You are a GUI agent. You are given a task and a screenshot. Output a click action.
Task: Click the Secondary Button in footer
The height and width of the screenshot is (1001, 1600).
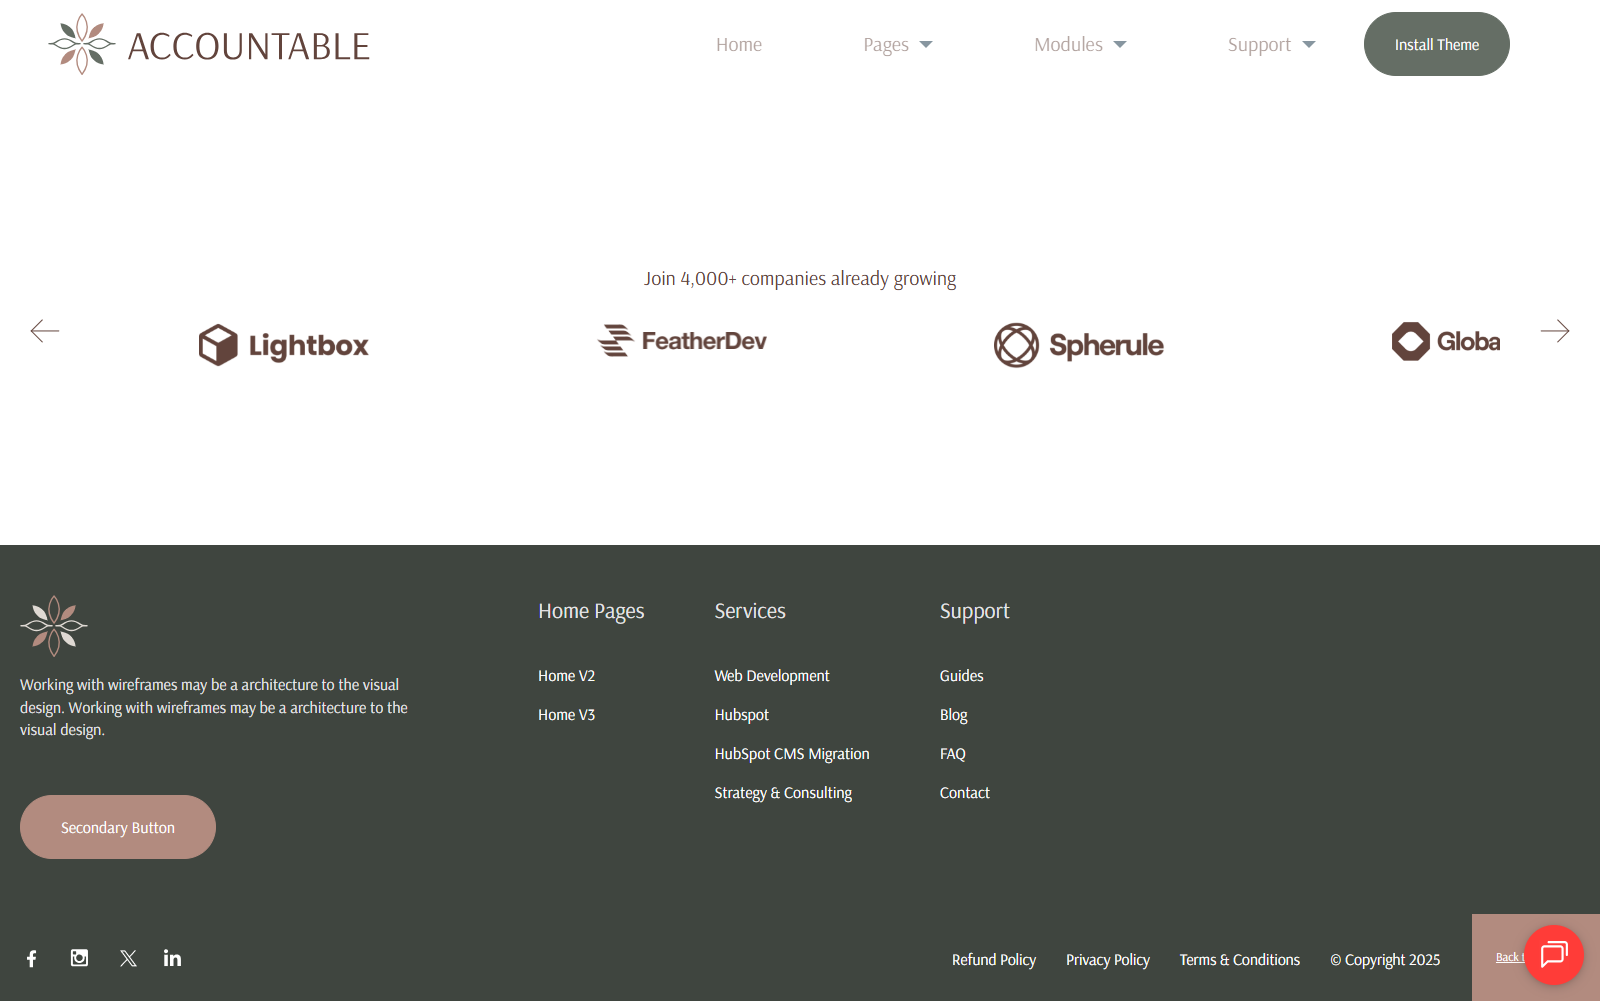click(118, 827)
